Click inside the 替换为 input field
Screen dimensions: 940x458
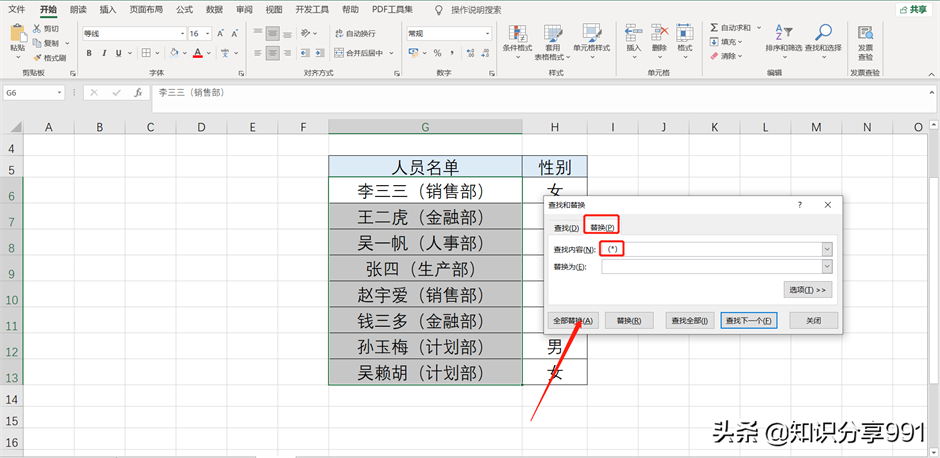pos(710,267)
